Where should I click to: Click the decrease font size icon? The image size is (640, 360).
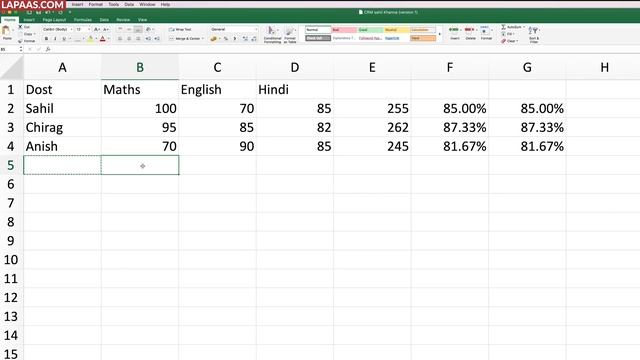(x=106, y=29)
